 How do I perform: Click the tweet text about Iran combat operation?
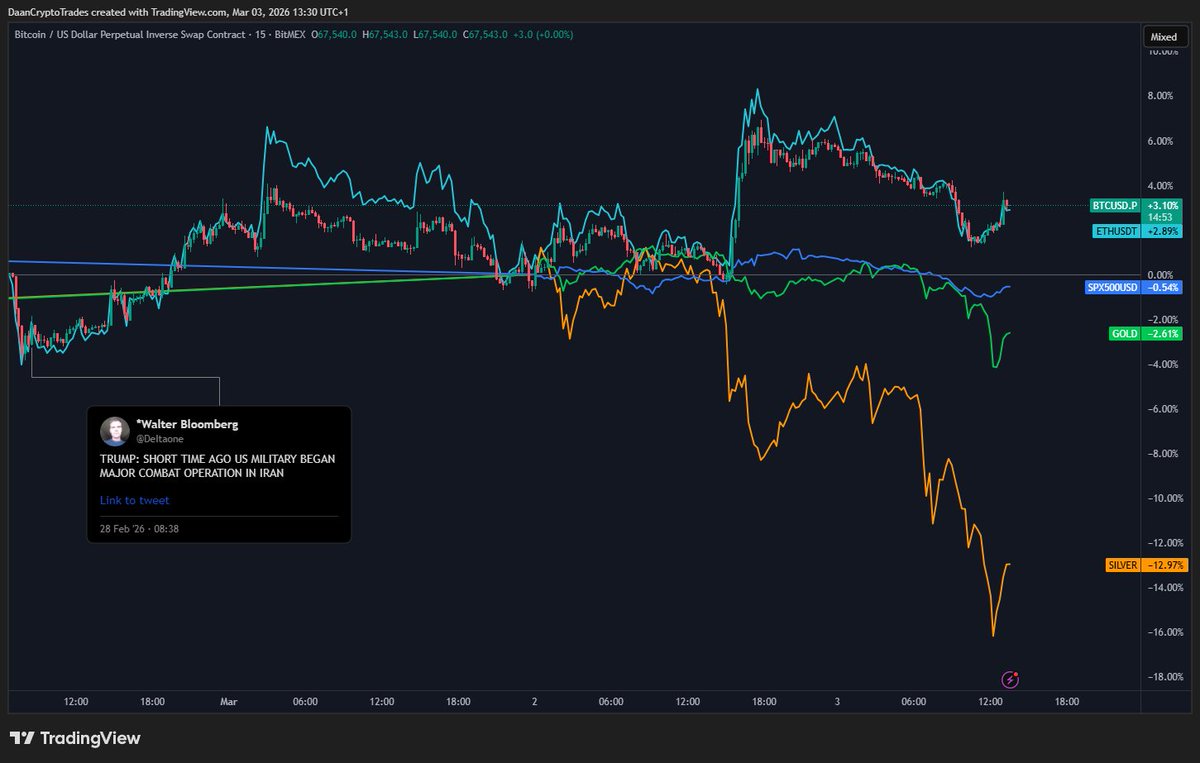(x=216, y=465)
